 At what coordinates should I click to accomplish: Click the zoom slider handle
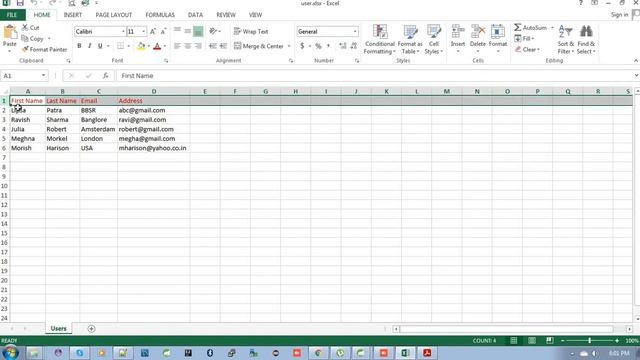589,340
